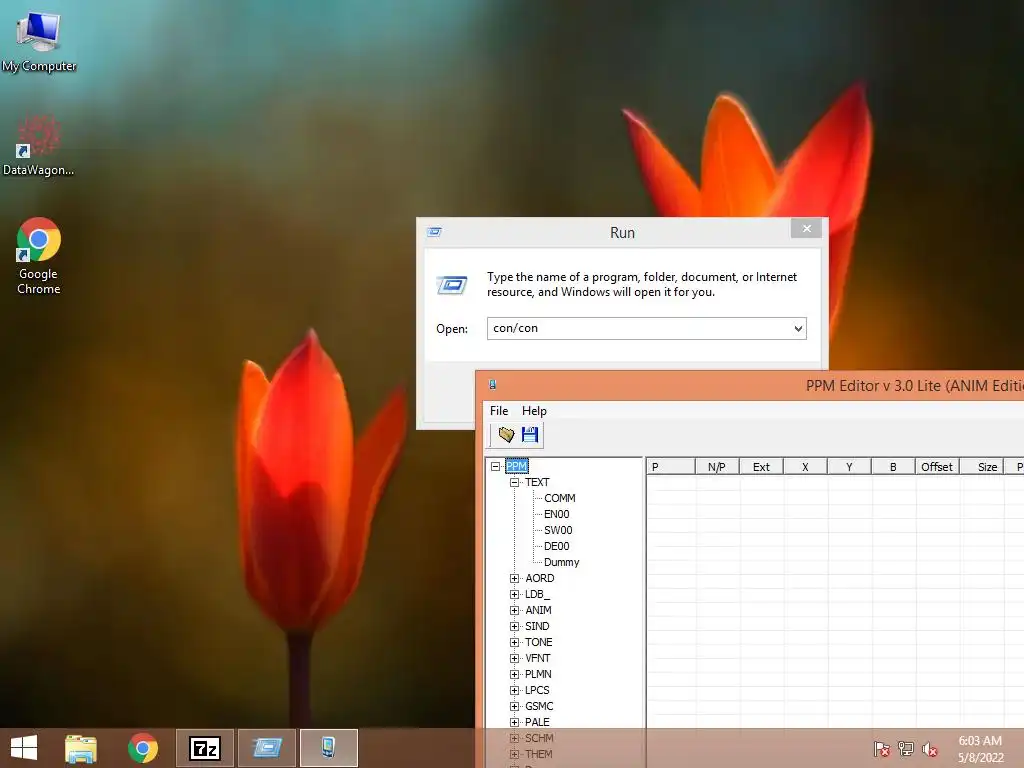The height and width of the screenshot is (768, 1024).
Task: Open the 7-Zip taskbar button
Action: pos(205,748)
